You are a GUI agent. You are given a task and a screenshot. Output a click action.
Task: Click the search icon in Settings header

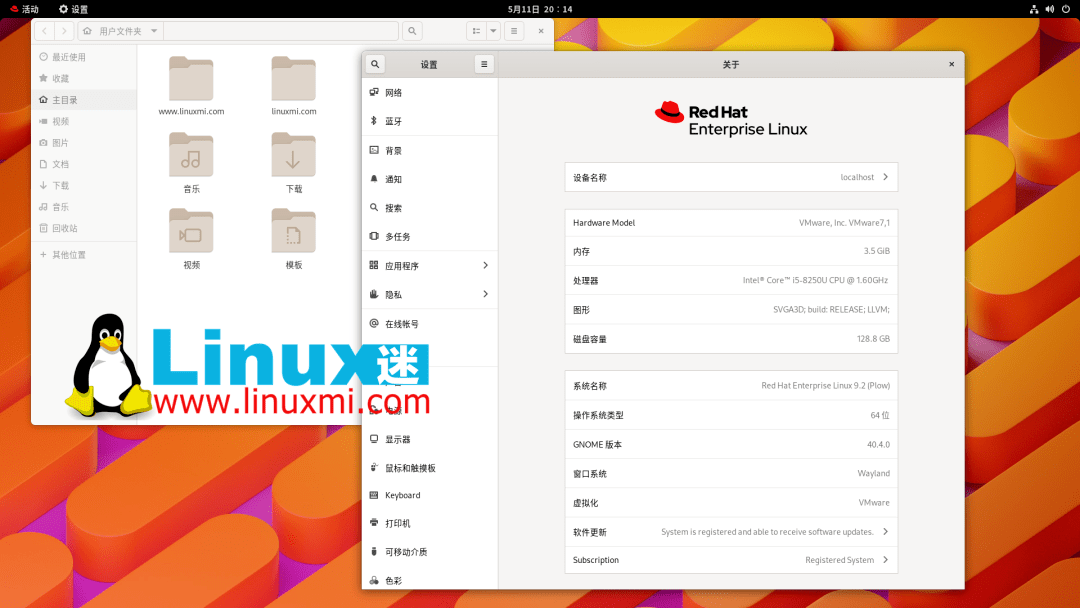[375, 64]
